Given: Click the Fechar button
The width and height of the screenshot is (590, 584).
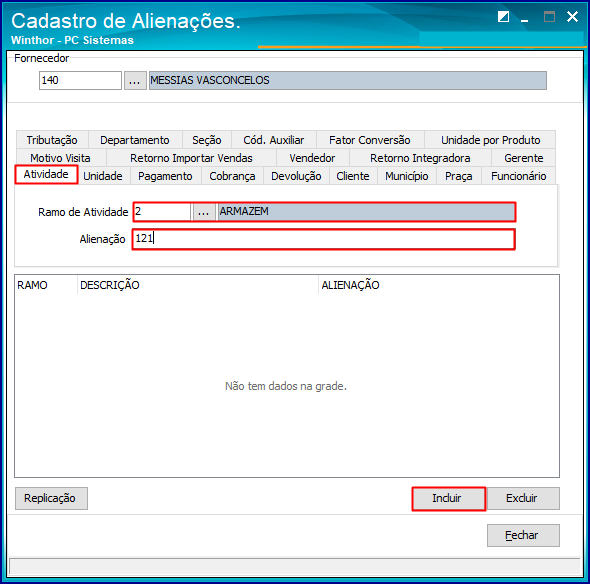Looking at the screenshot, I should pos(523,535).
